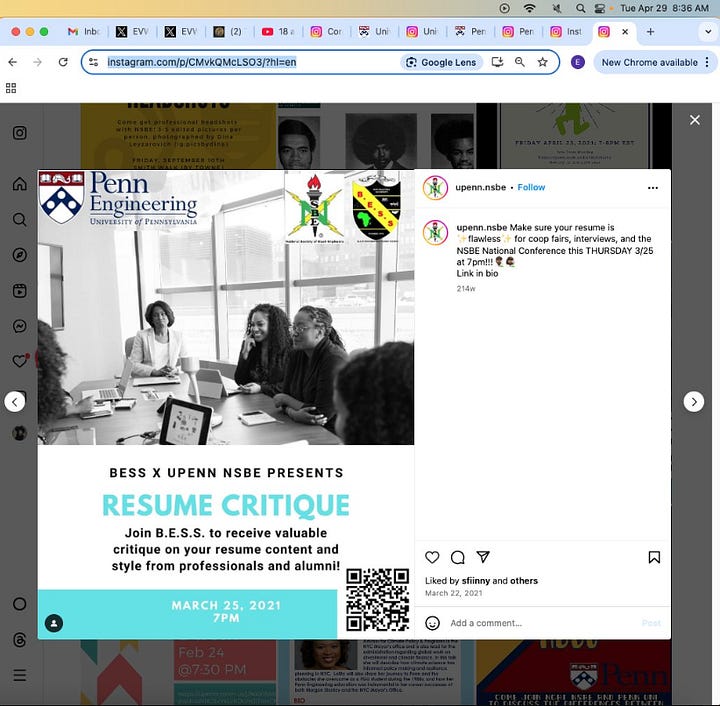Go to Home in Instagram sidebar

pos(19,184)
